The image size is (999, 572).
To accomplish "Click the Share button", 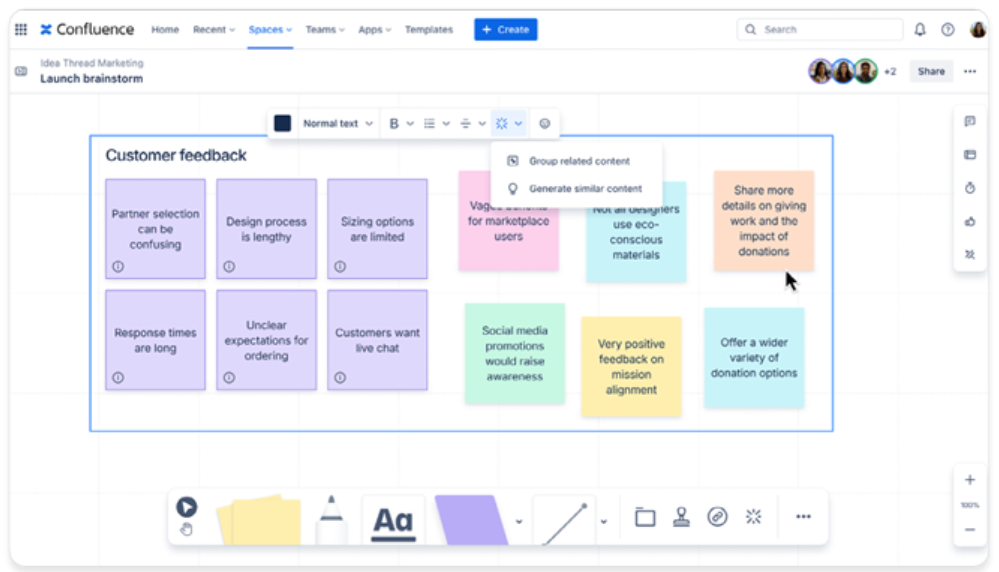I will pyautogui.click(x=930, y=72).
